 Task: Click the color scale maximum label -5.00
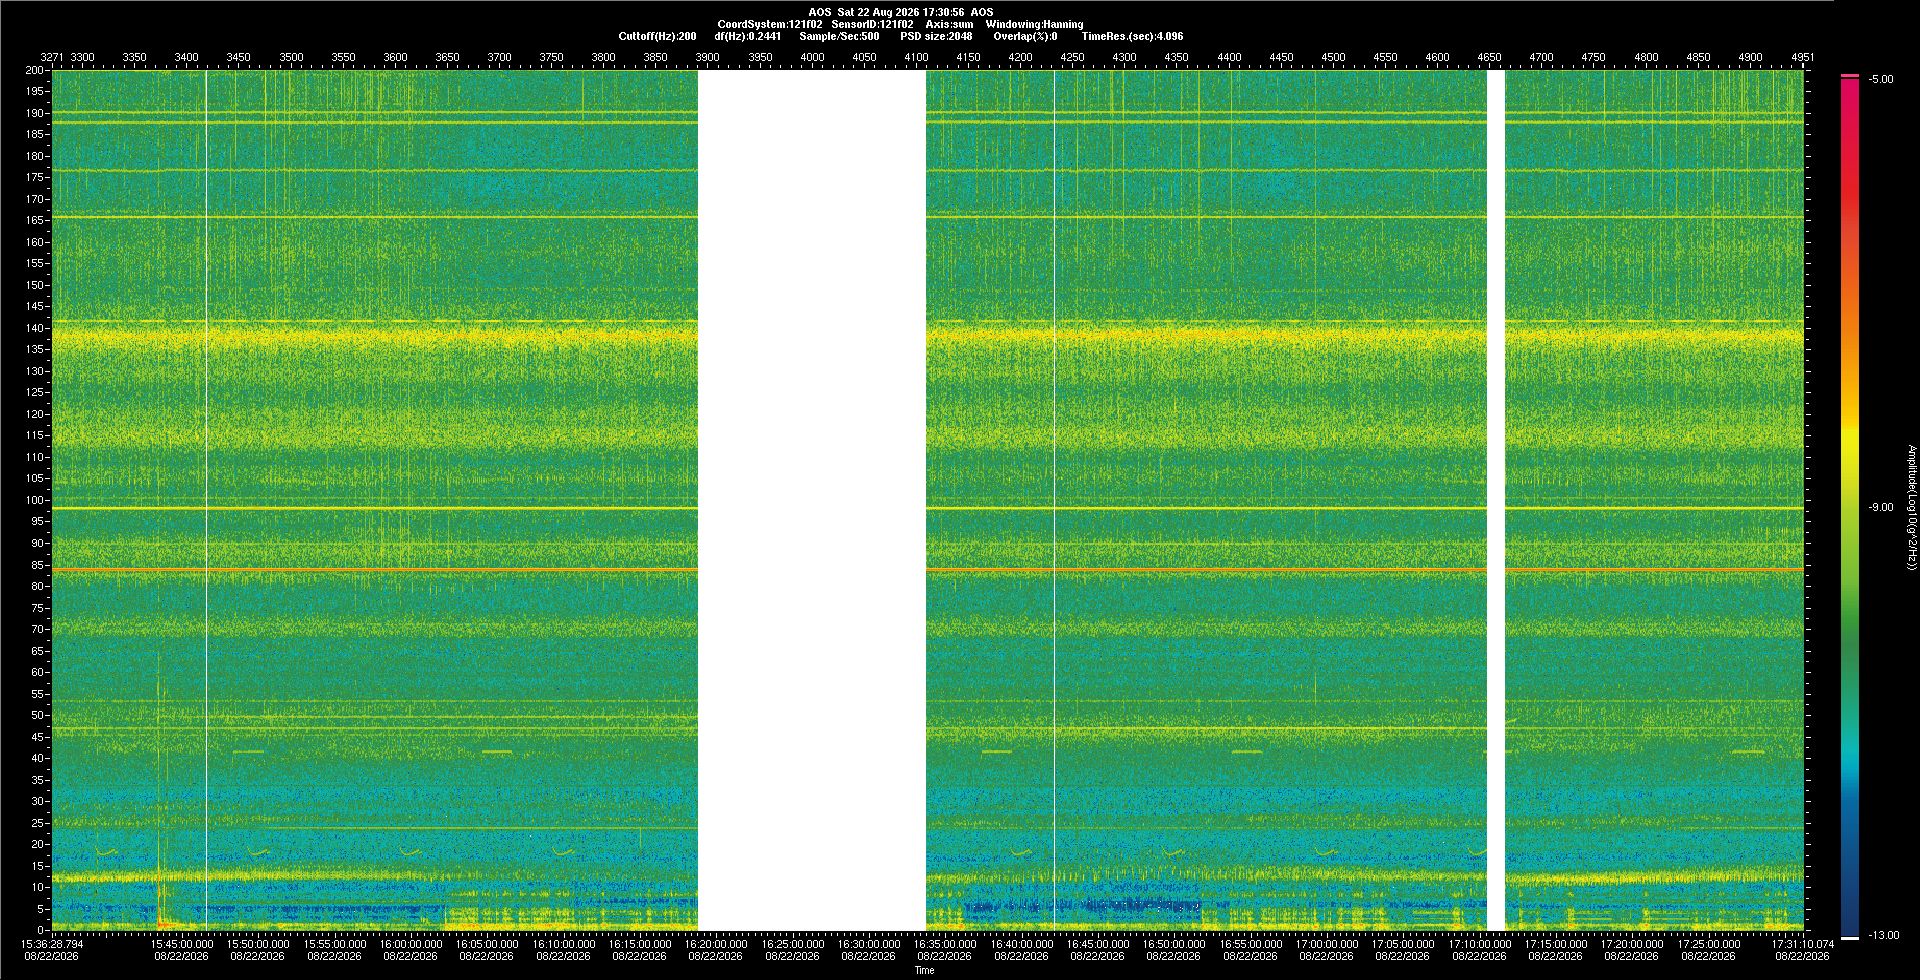(x=1880, y=79)
